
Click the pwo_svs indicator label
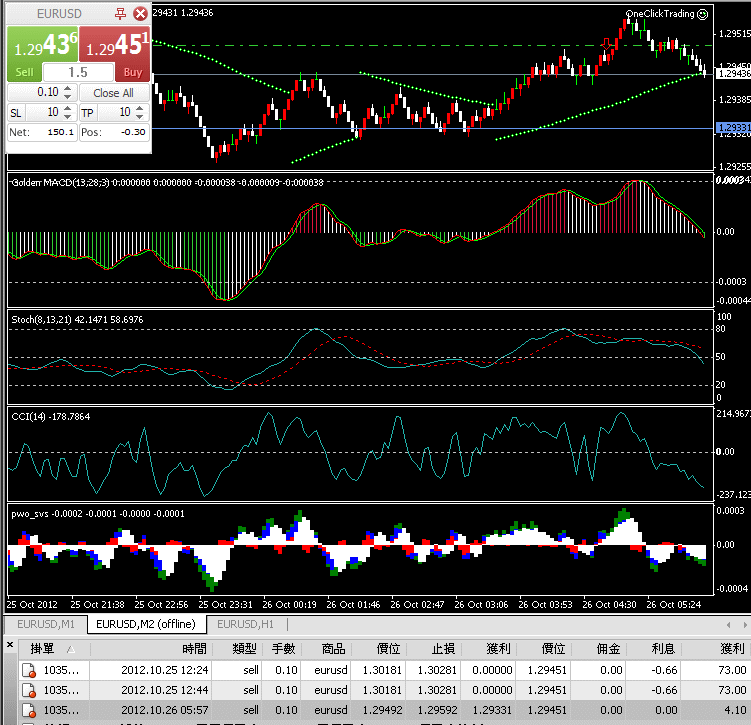pos(30,514)
